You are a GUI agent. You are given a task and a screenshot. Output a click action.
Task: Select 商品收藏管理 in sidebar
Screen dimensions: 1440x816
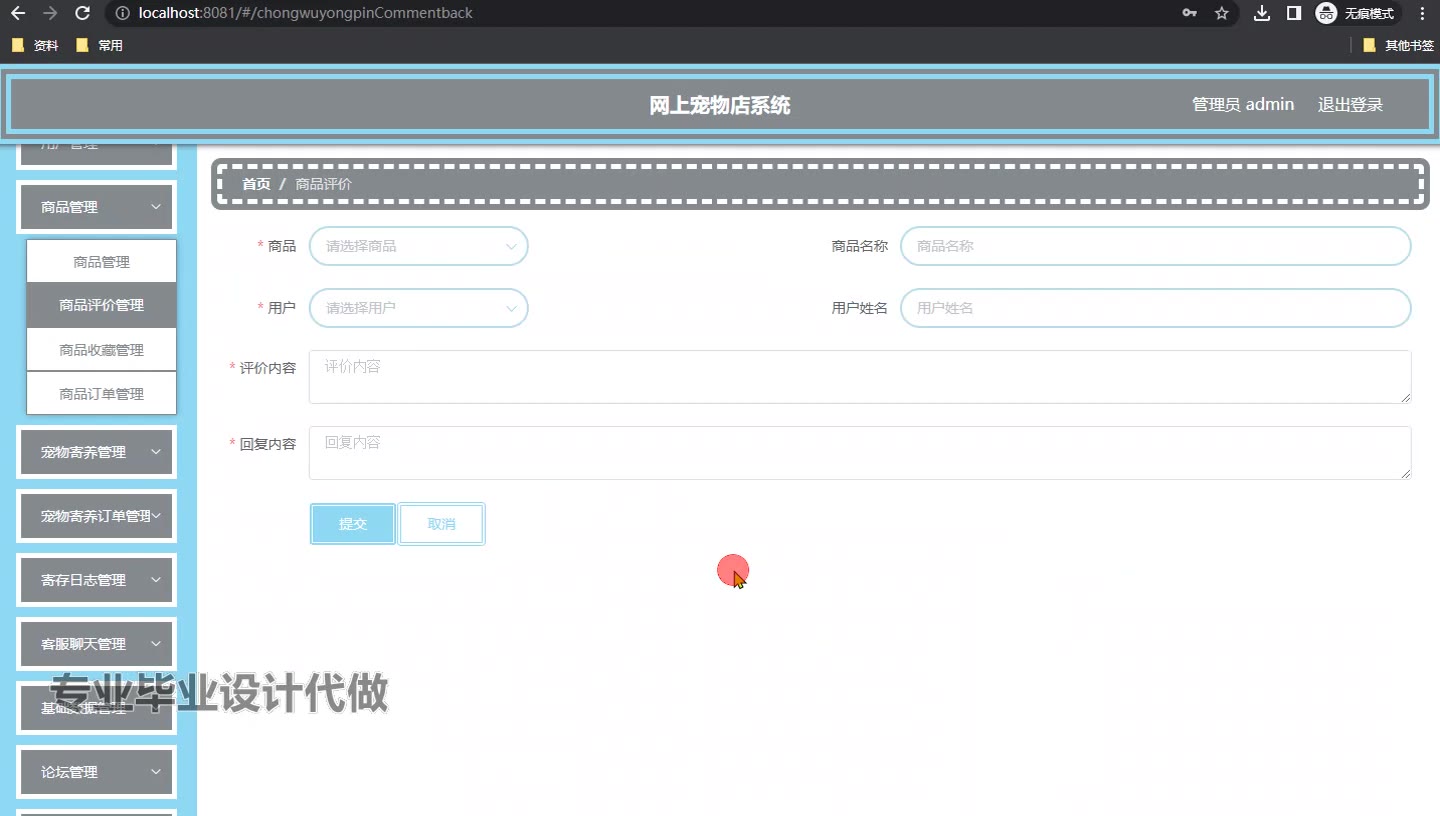tap(101, 350)
